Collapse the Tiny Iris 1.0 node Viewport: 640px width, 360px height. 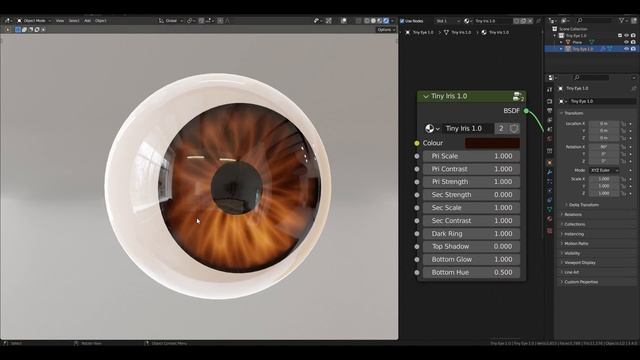pyautogui.click(x=426, y=97)
